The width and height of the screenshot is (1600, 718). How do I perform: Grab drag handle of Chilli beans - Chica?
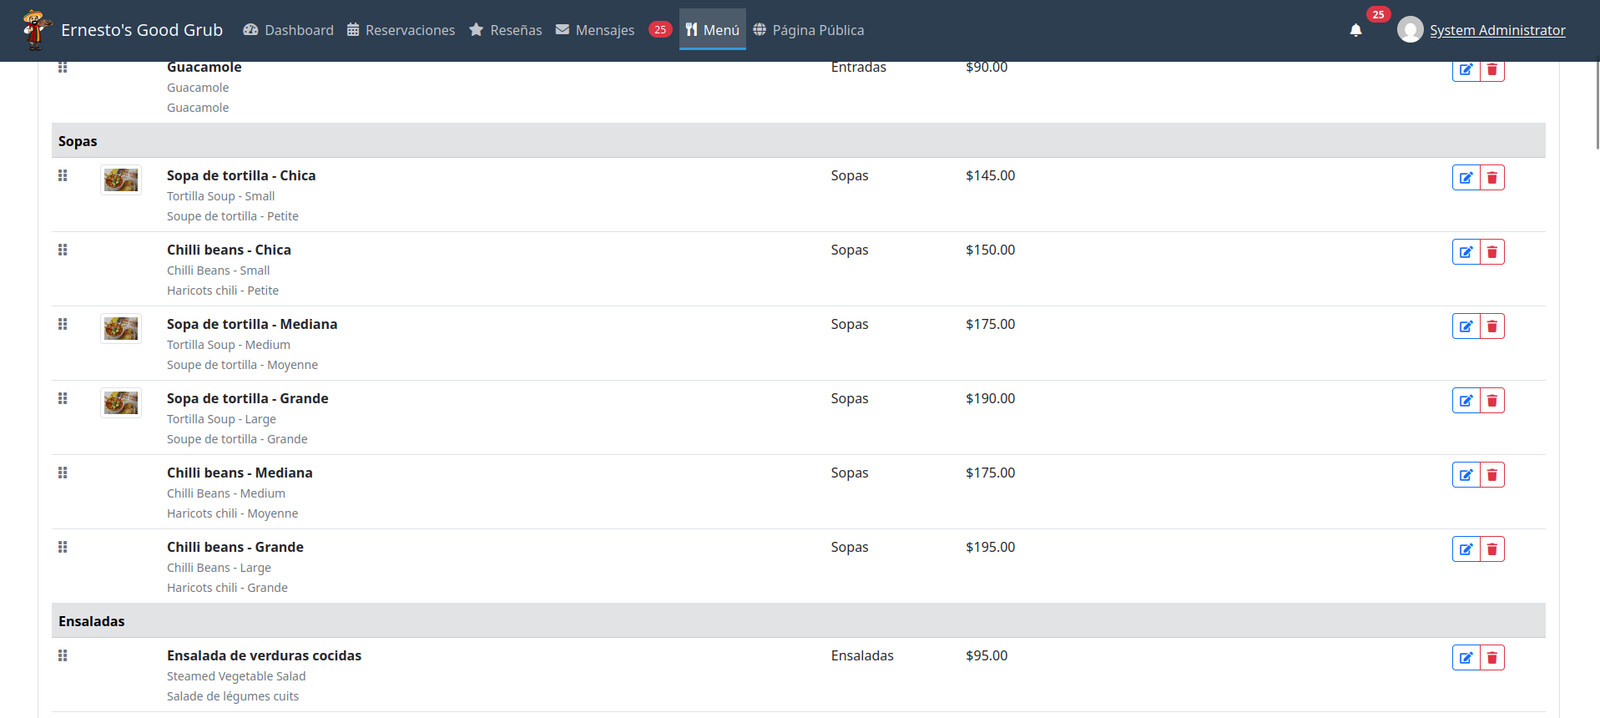pos(63,250)
